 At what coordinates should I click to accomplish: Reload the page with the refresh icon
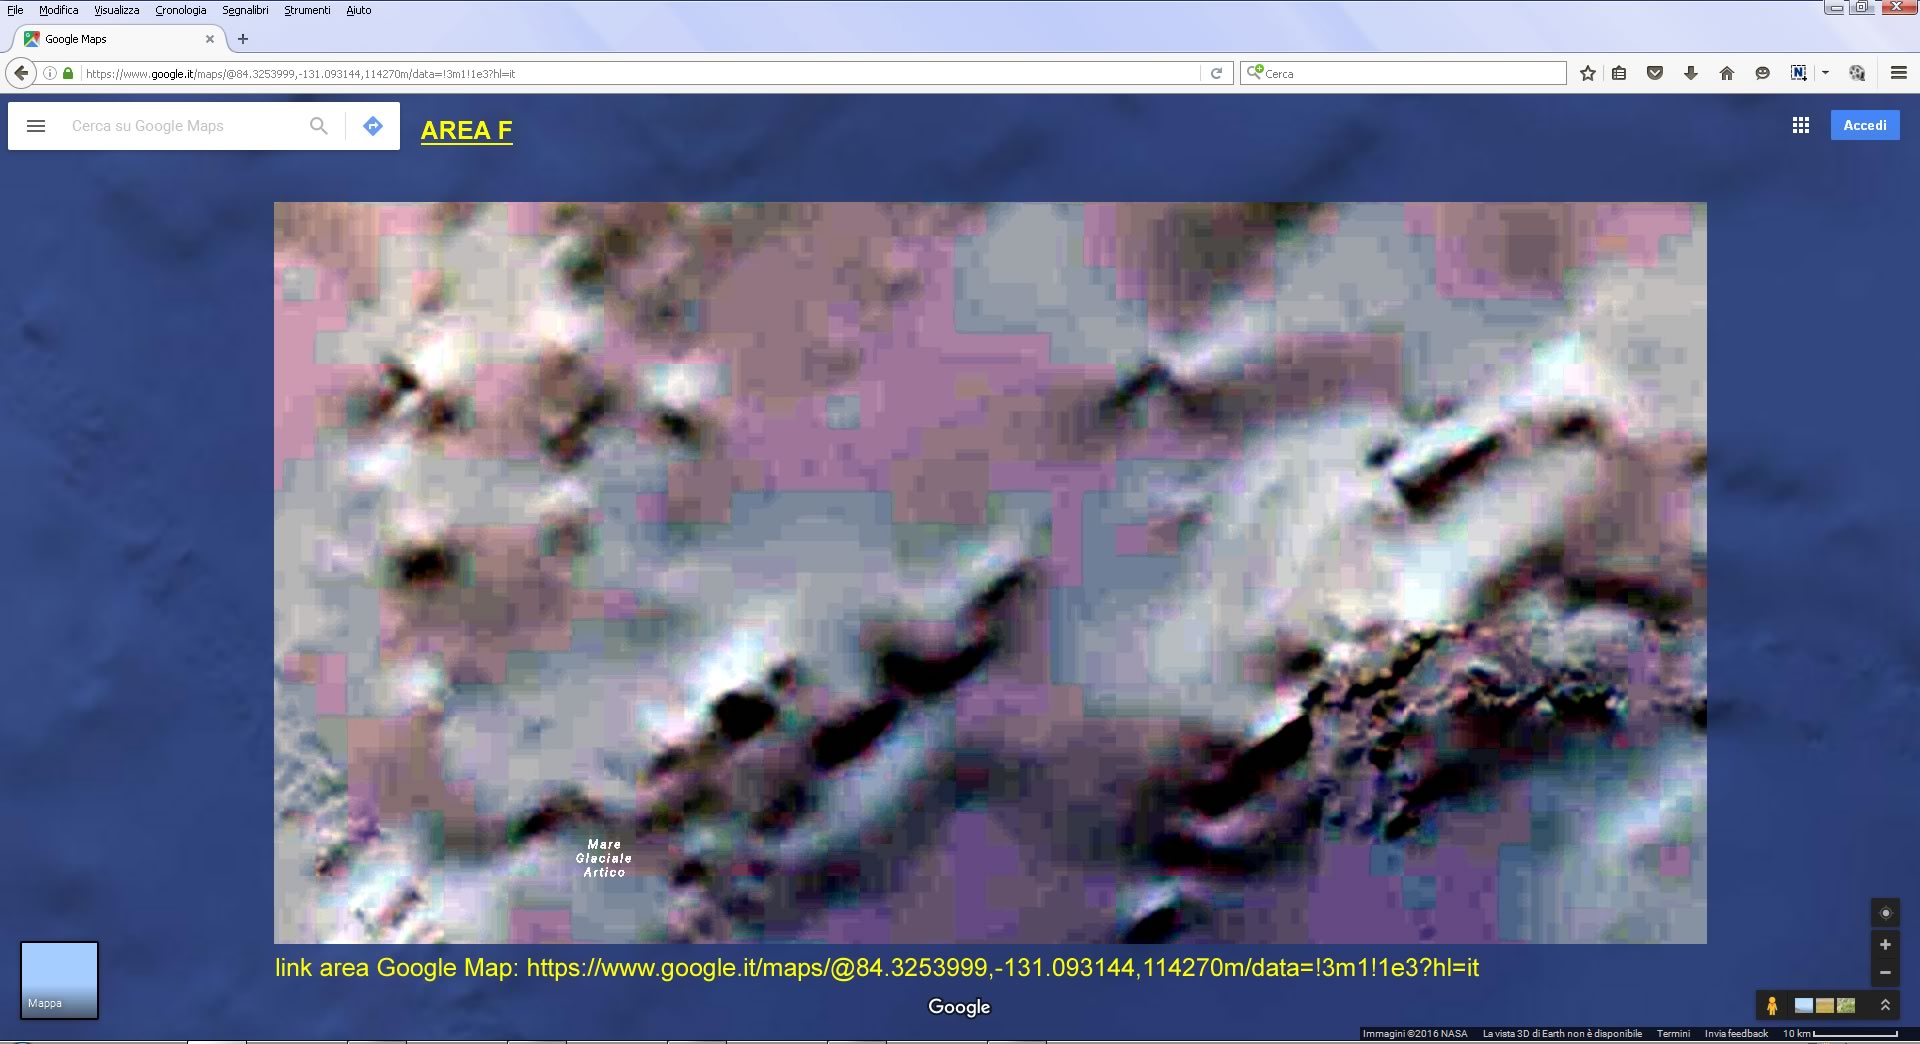tap(1216, 73)
